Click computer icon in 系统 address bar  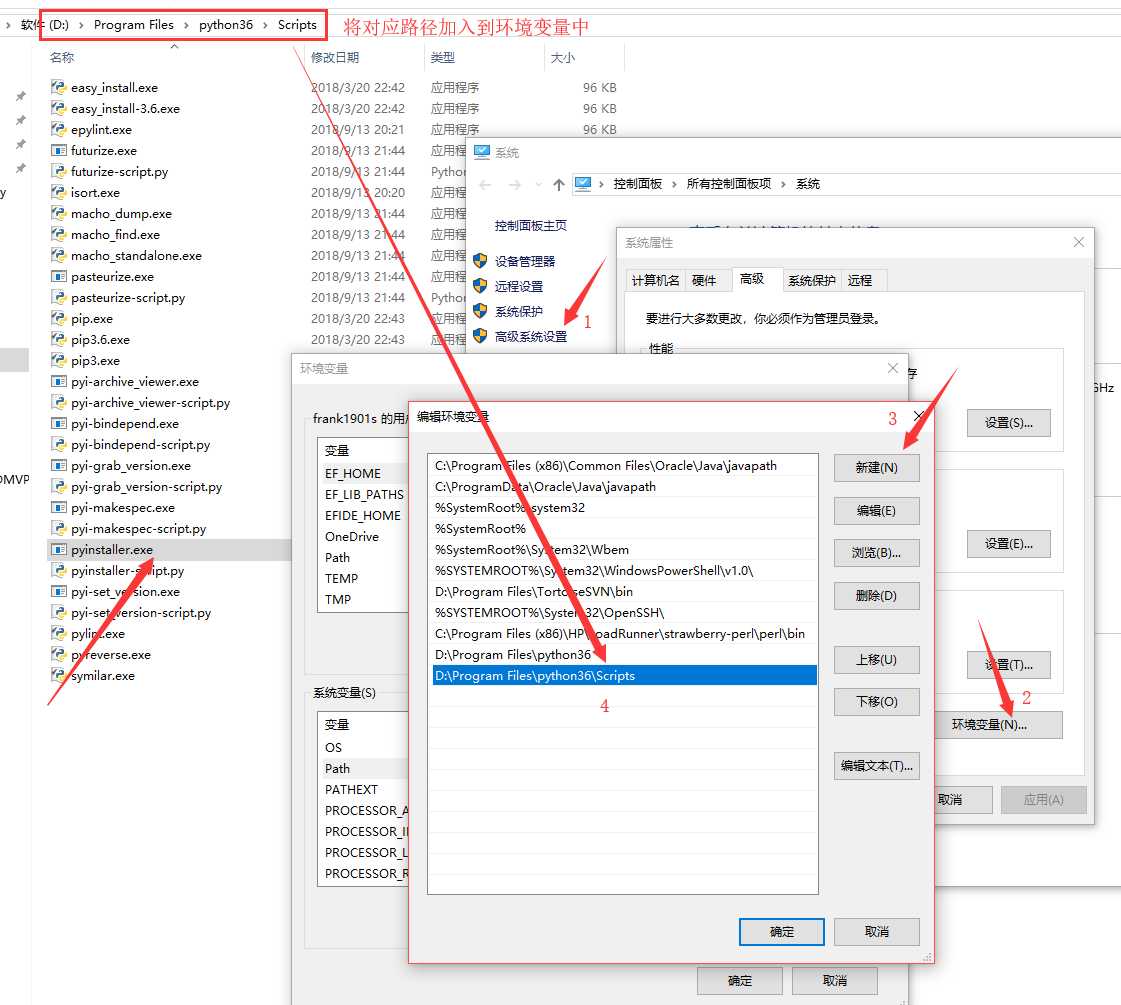click(x=583, y=184)
